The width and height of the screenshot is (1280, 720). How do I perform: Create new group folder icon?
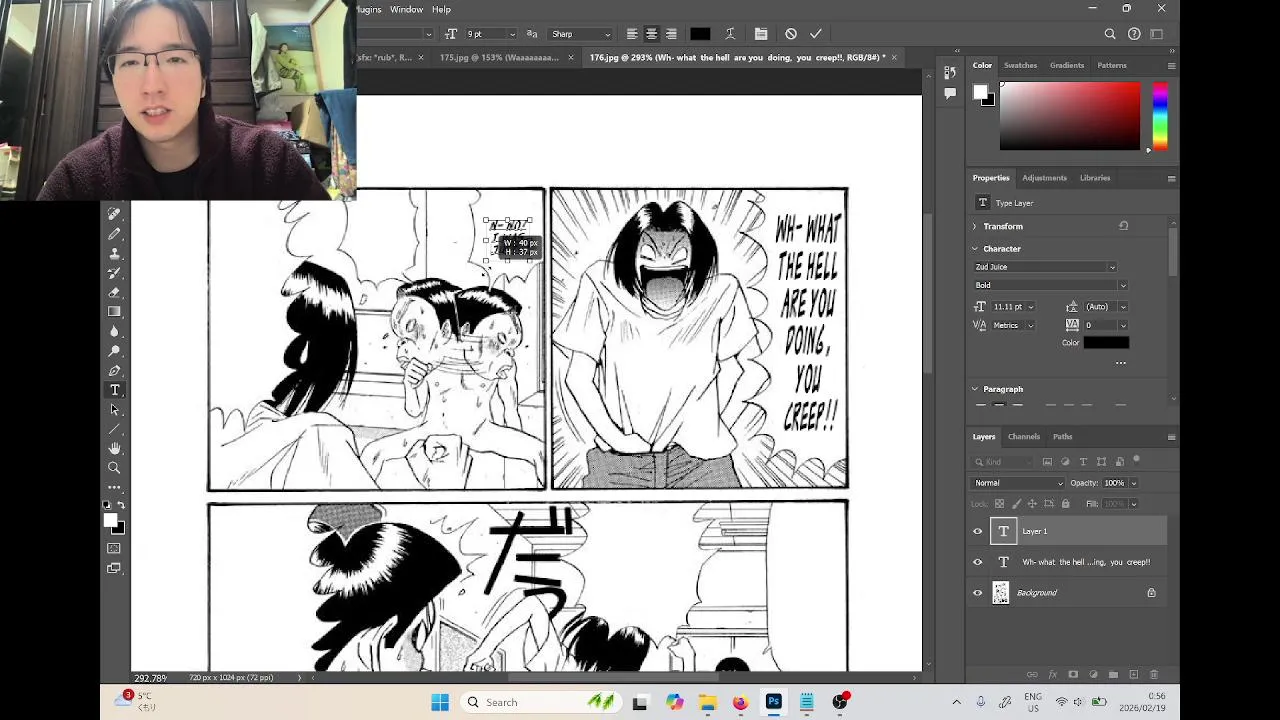pyautogui.click(x=1113, y=675)
